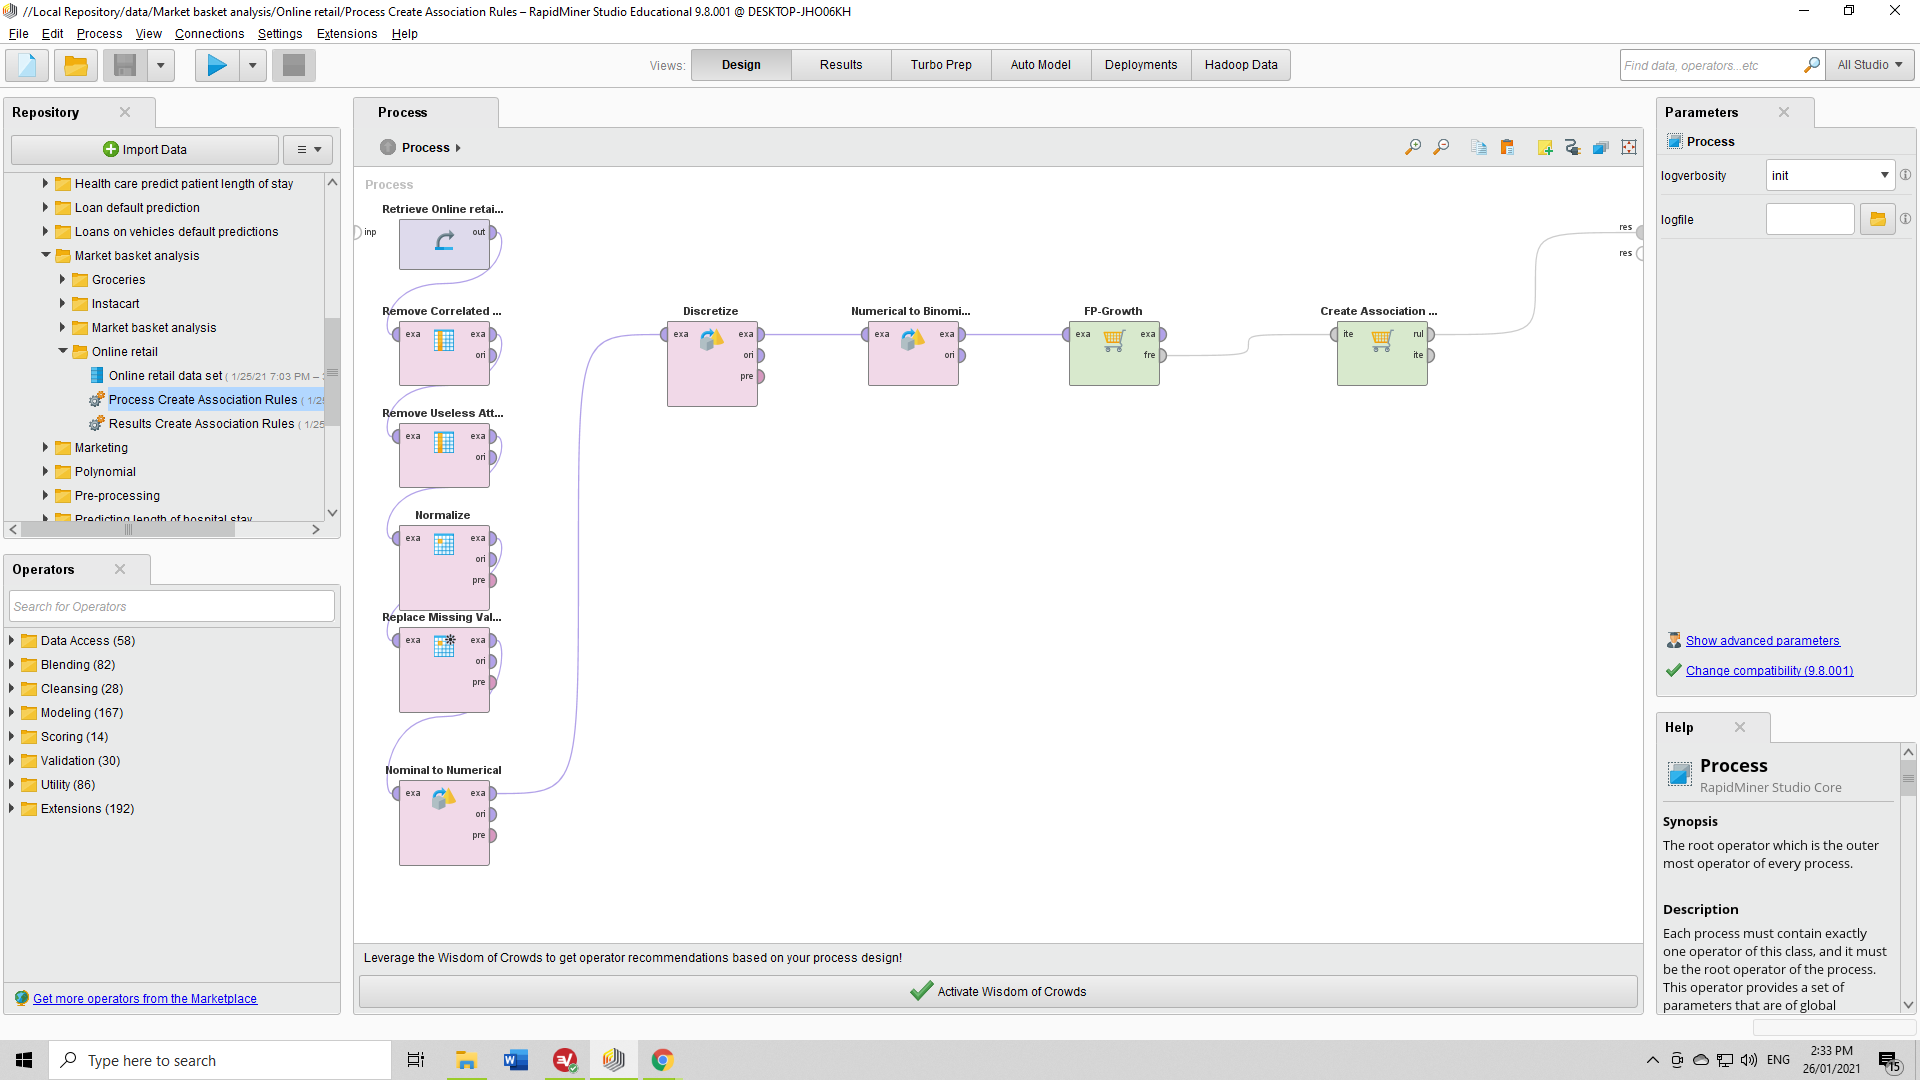
Task: Open the File menu
Action: 18,34
